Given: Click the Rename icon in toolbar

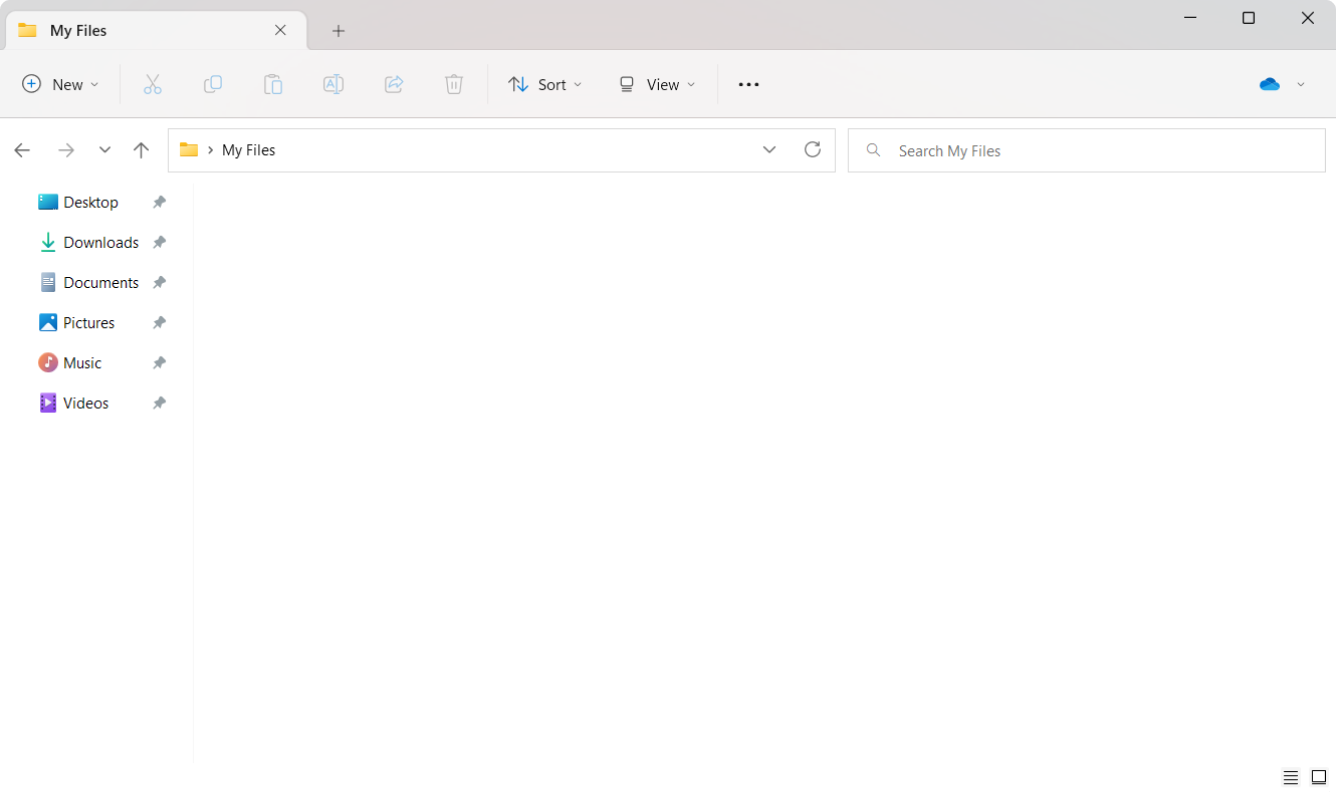Looking at the screenshot, I should tap(333, 85).
